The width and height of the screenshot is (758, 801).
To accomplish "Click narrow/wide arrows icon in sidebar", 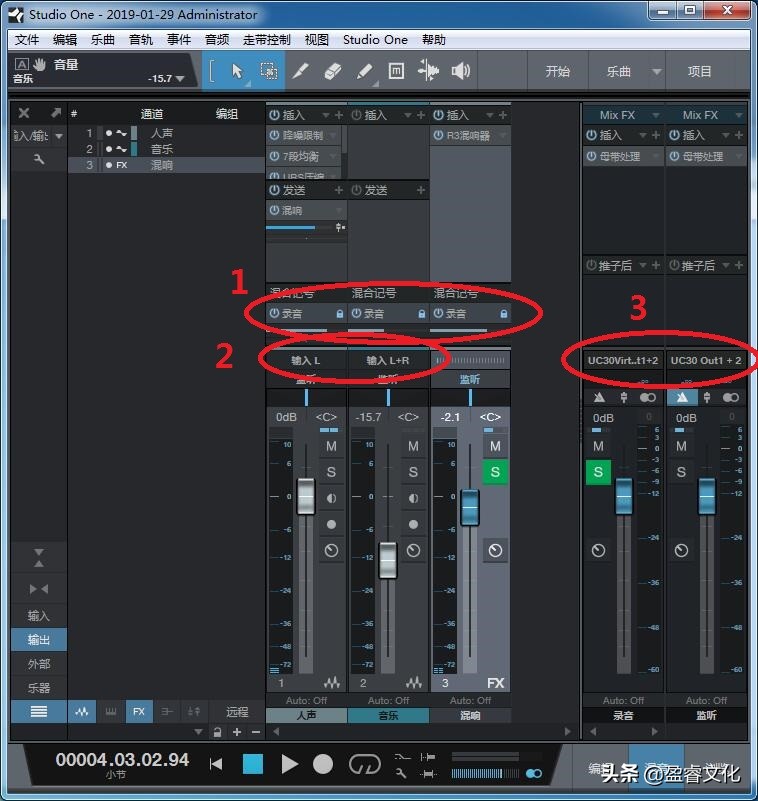I will [x=39, y=589].
